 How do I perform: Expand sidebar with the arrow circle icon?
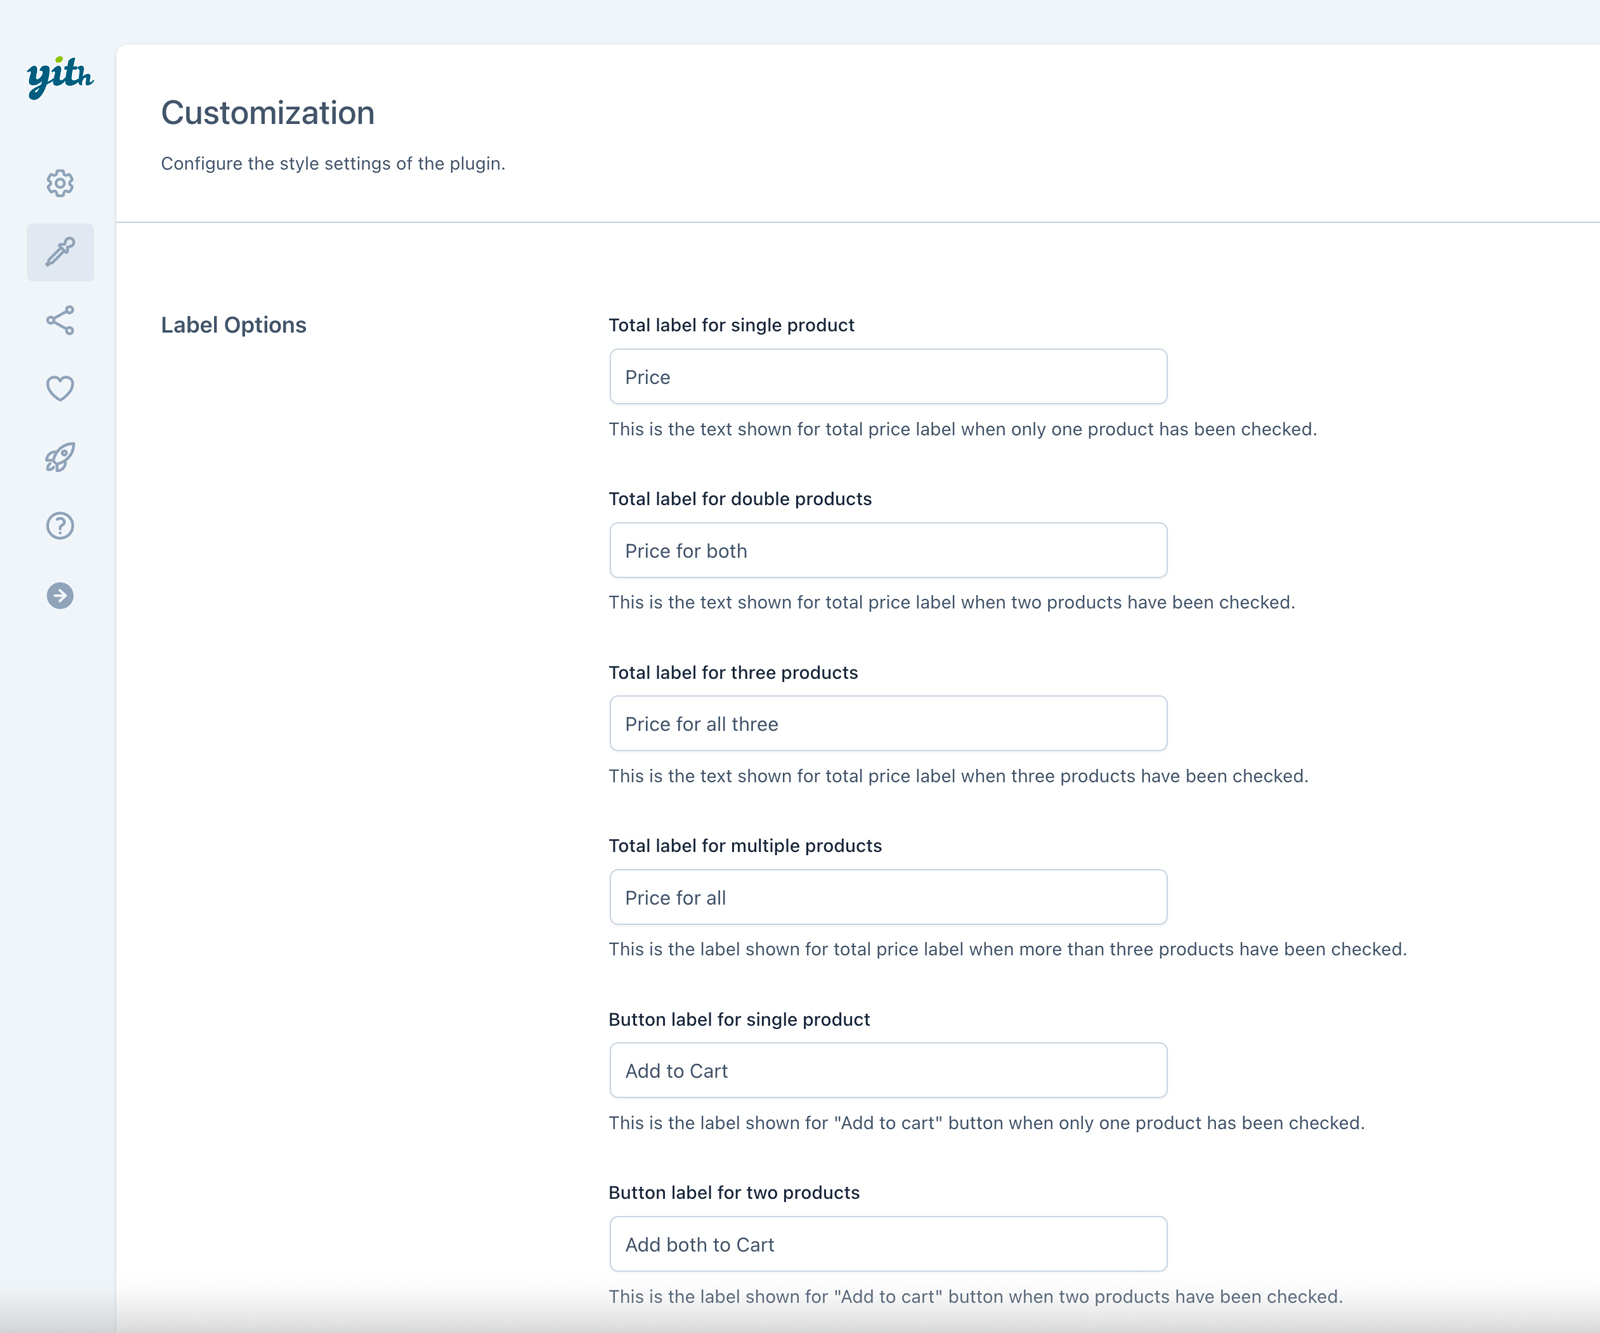point(60,596)
